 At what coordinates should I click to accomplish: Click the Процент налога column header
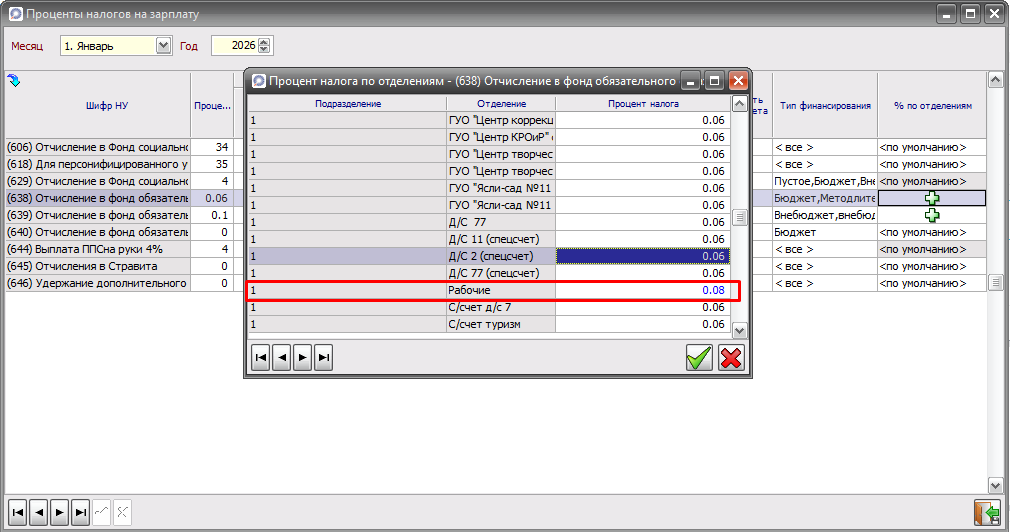[643, 104]
